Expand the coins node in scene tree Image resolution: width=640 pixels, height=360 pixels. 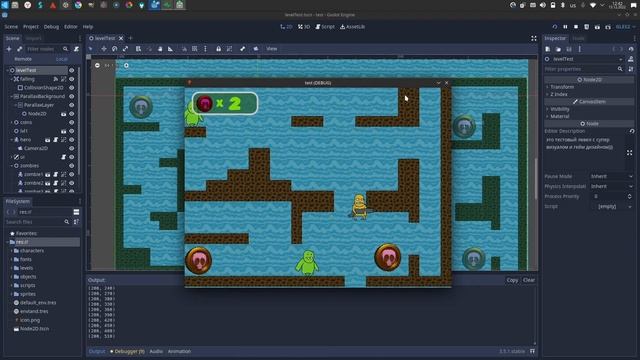tap(11, 122)
